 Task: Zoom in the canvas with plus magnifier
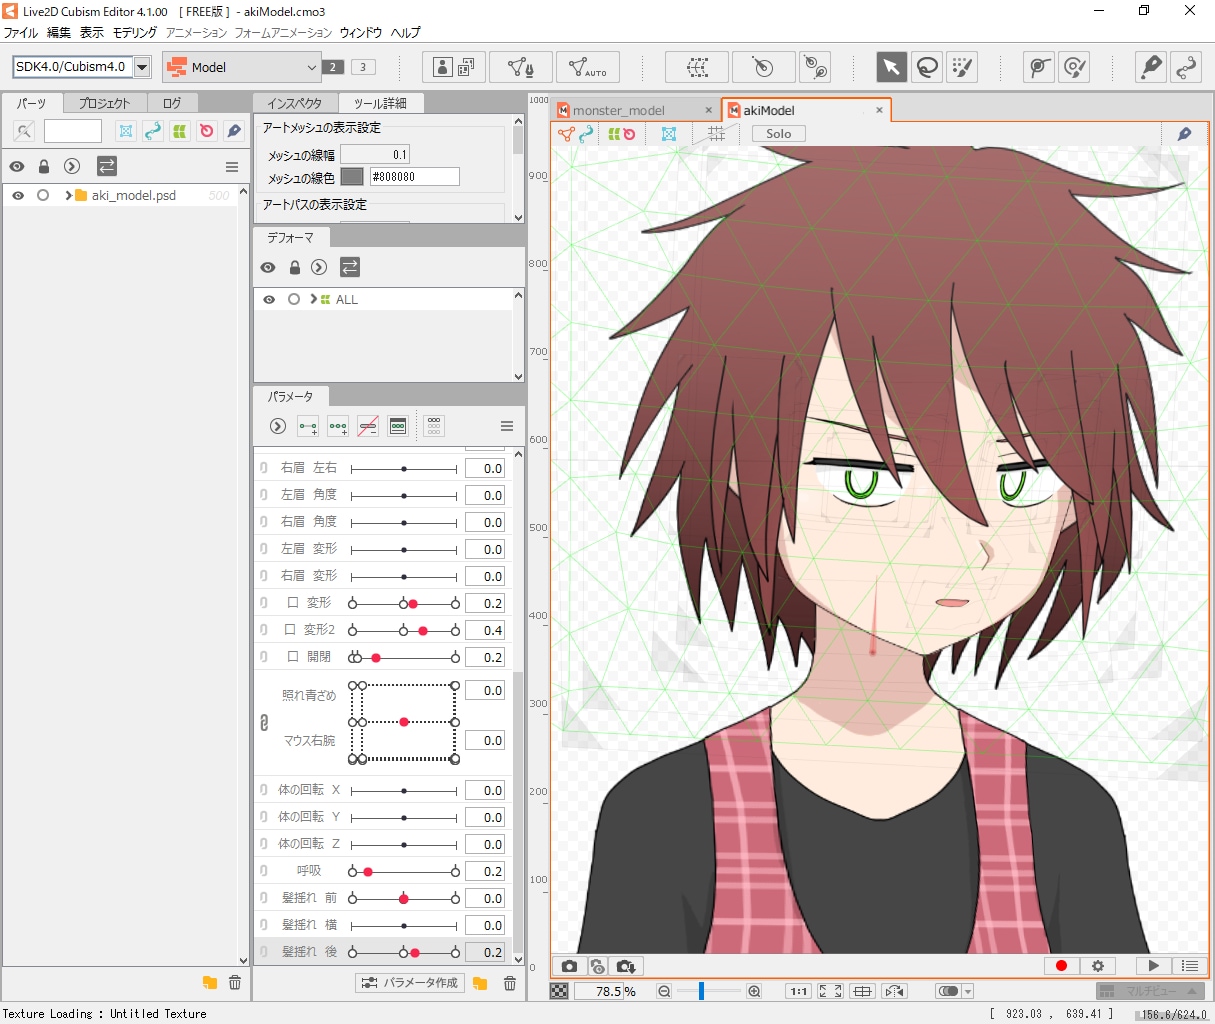click(754, 991)
